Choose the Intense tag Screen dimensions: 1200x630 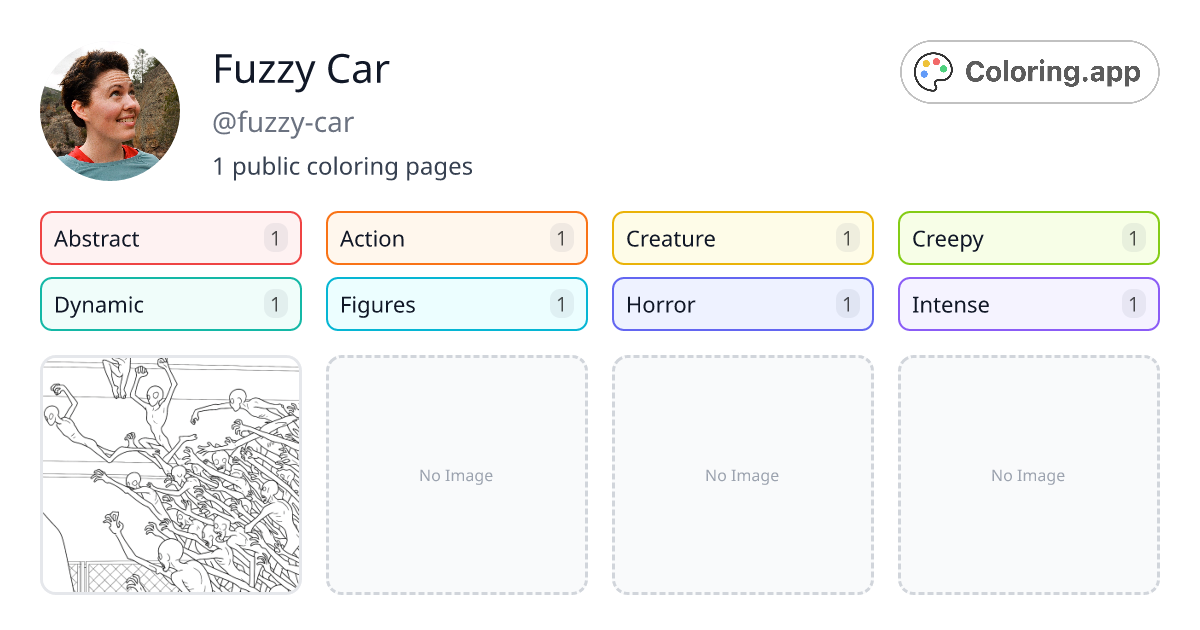[x=1029, y=304]
